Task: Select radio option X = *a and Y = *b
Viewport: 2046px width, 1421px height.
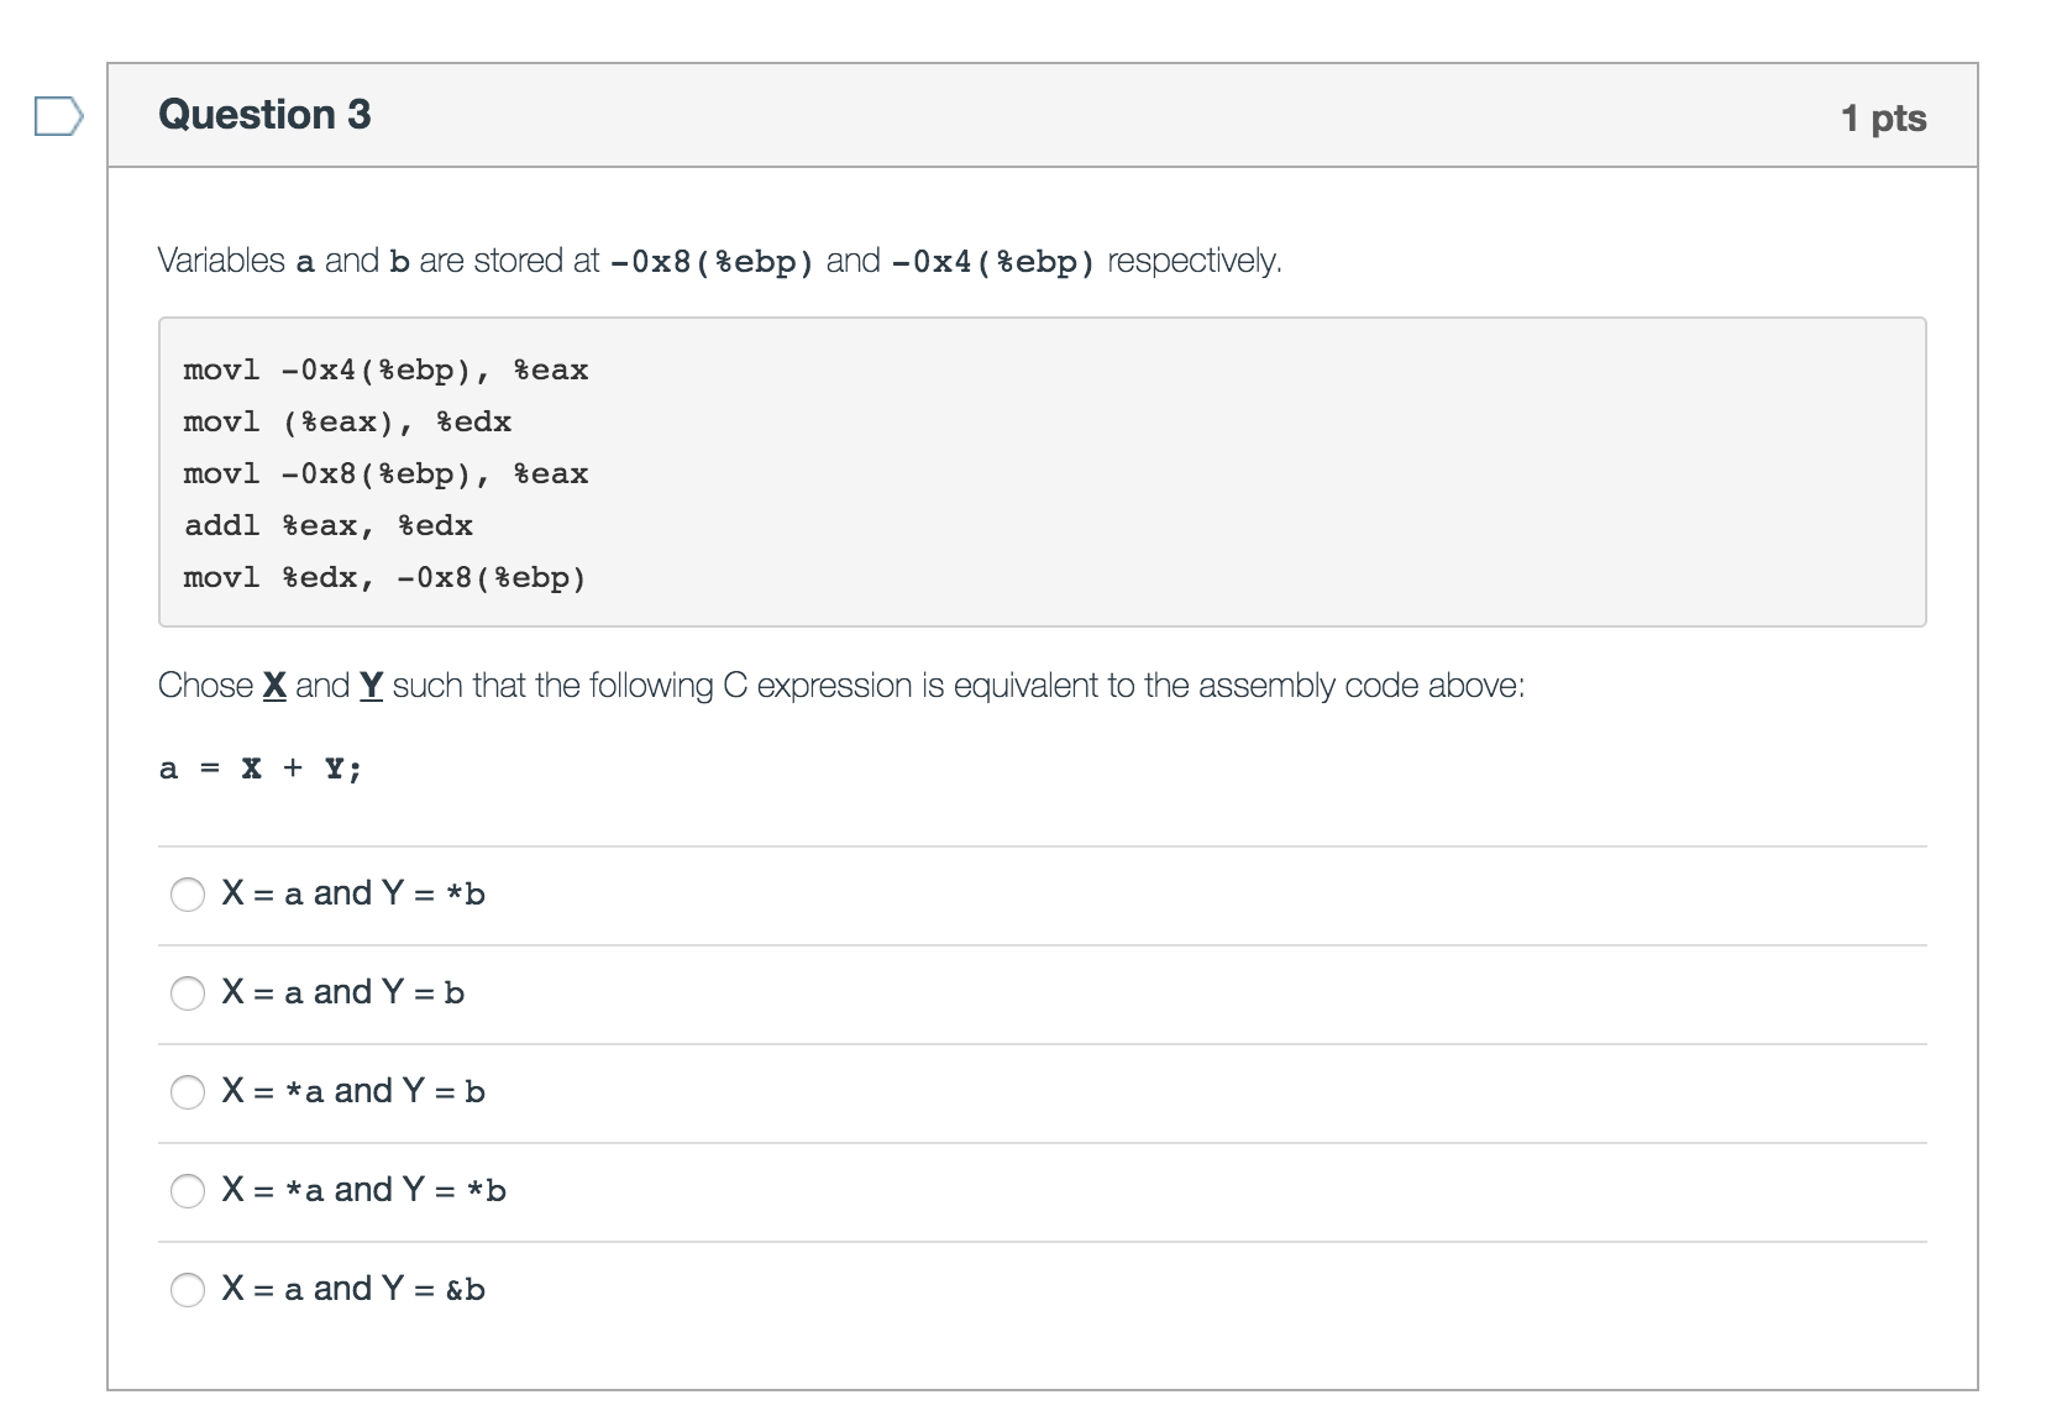Action: tap(188, 1192)
